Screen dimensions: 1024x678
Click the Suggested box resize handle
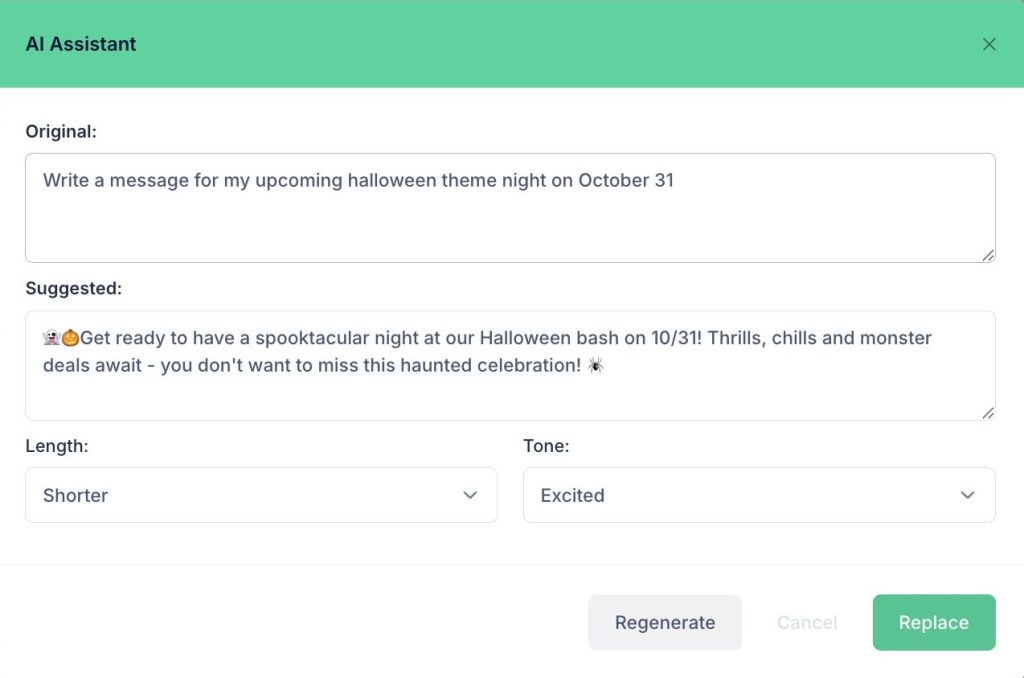pyautogui.click(x=988, y=413)
